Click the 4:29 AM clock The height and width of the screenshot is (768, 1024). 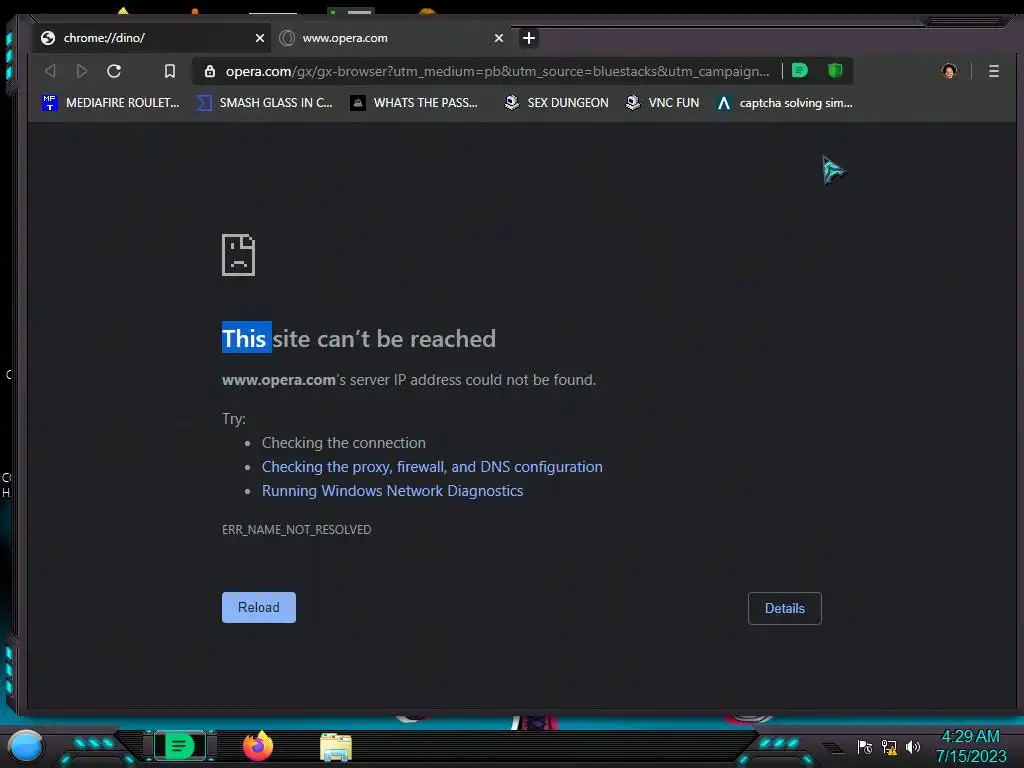[x=970, y=736]
